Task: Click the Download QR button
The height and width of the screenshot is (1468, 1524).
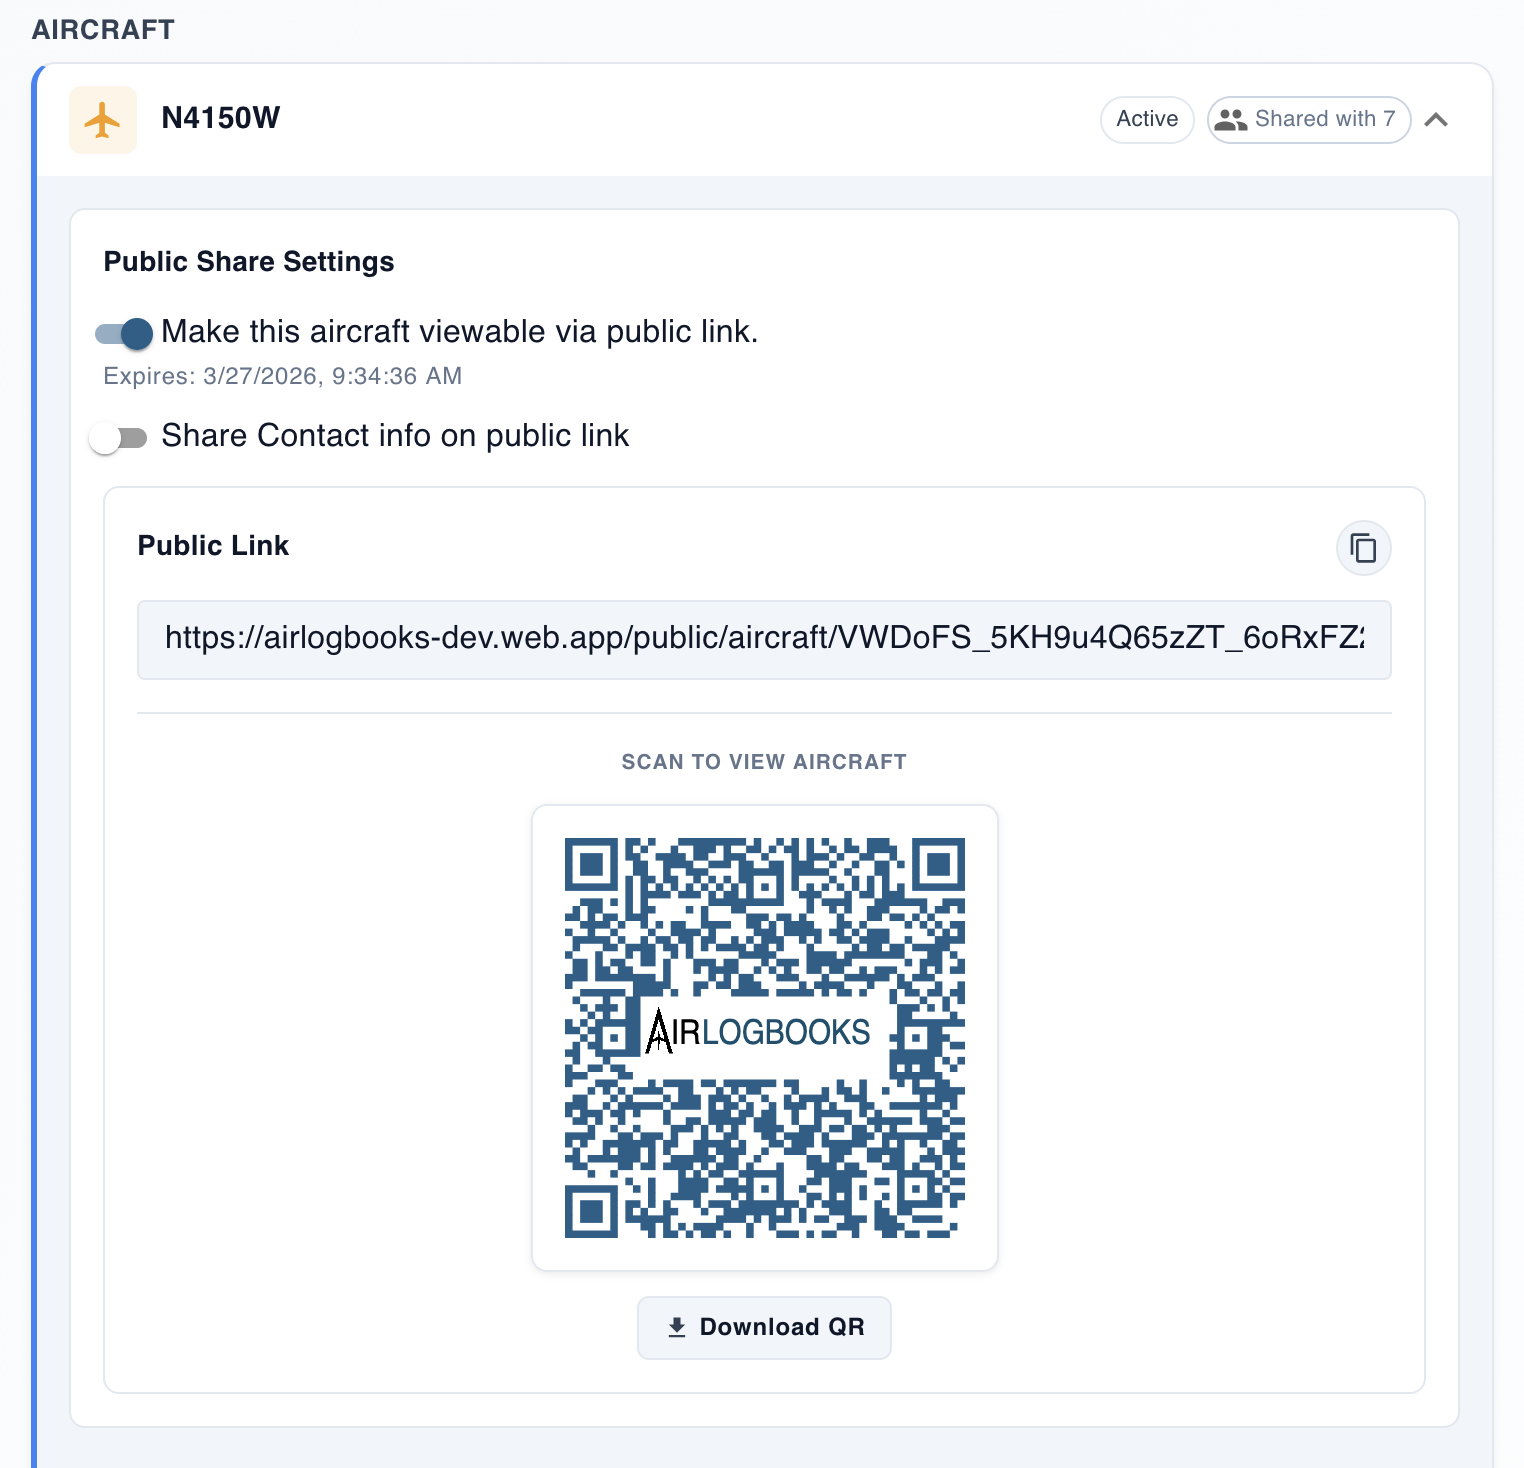Action: [x=764, y=1327]
